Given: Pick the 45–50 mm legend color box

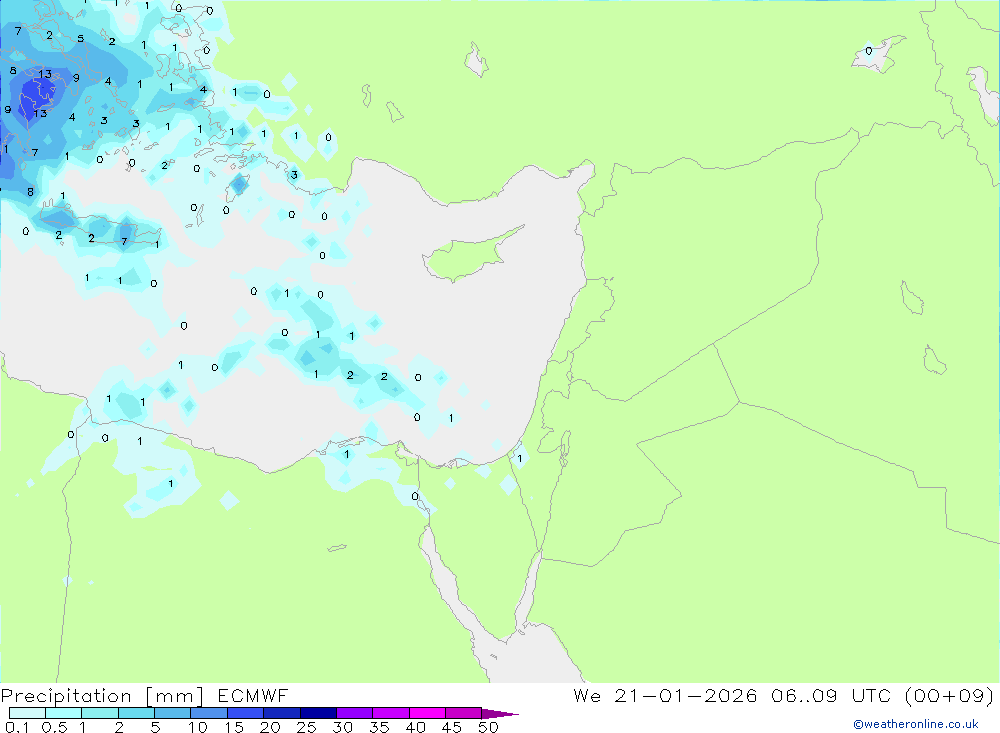Looking at the screenshot, I should (x=464, y=713).
